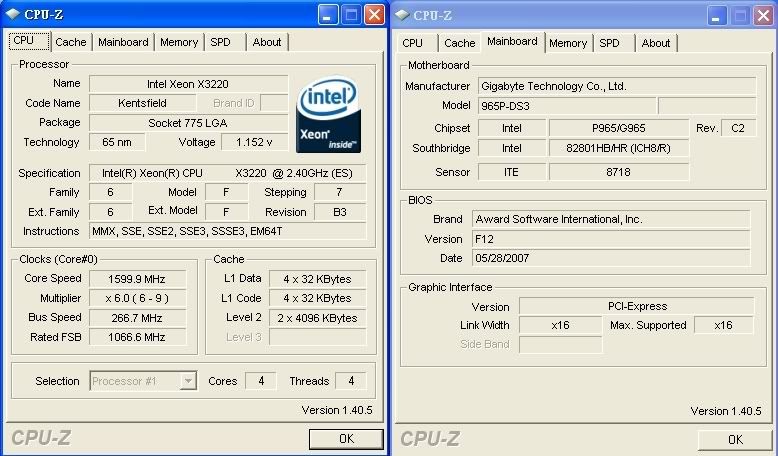Click the empty Brand ID field

coord(274,103)
